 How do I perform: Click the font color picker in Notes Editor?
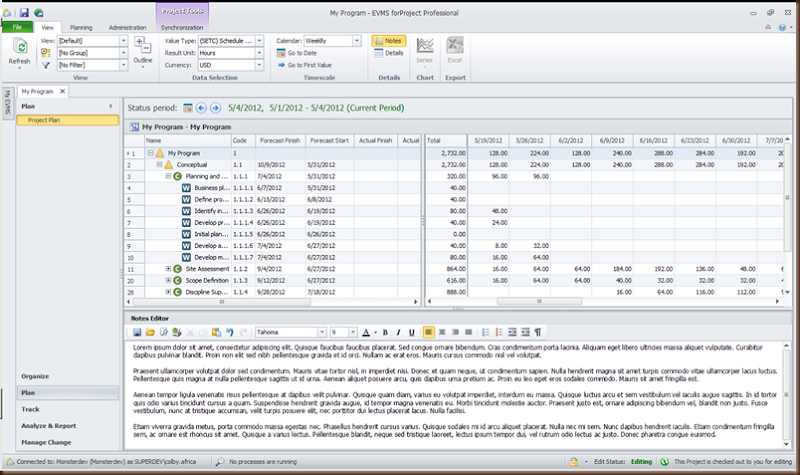pos(367,332)
